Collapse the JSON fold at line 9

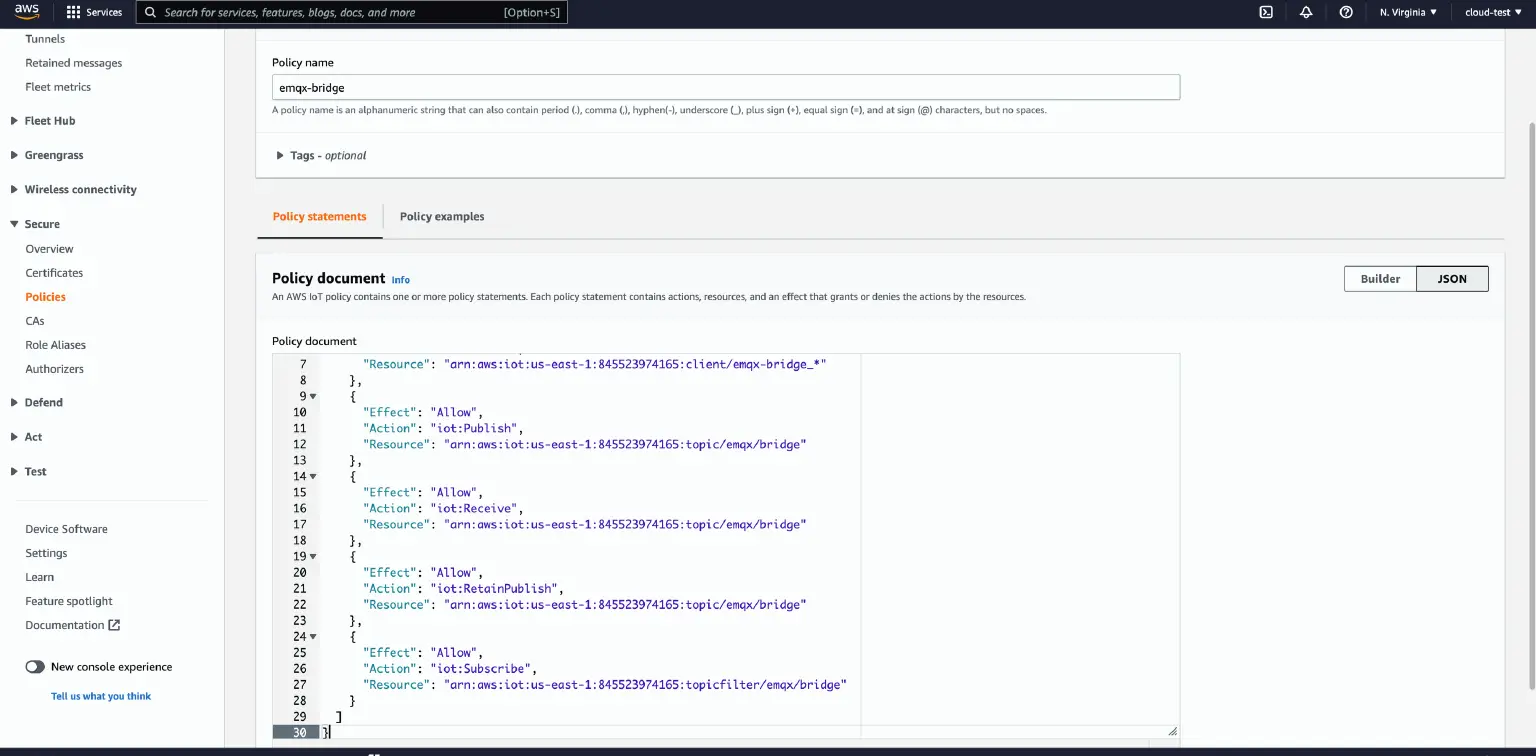pos(311,396)
